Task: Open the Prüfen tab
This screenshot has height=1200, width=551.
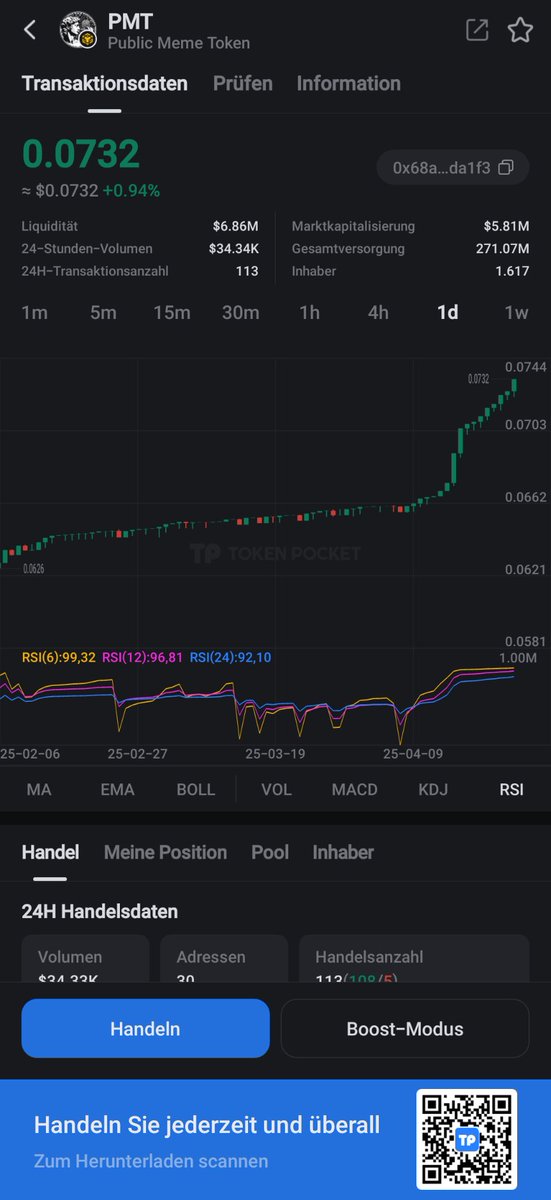Action: [x=242, y=84]
